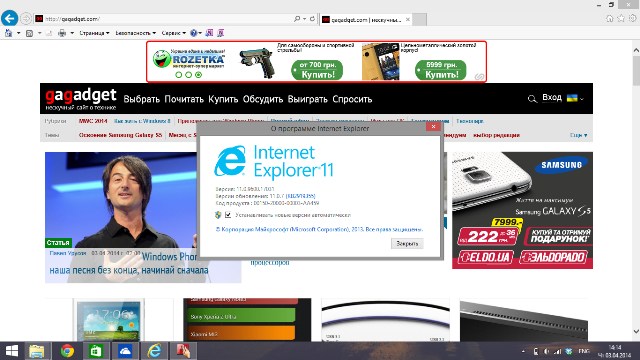Open the Tools gear icon
Viewport: 640px width, 360px height.
pyautogui.click(x=632, y=18)
